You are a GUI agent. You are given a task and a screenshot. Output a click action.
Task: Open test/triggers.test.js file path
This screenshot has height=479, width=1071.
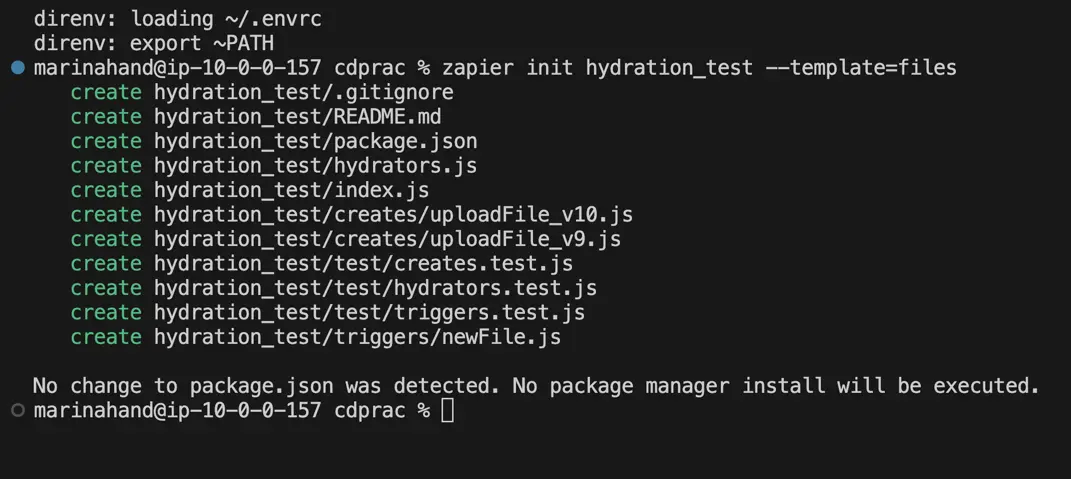click(x=370, y=313)
